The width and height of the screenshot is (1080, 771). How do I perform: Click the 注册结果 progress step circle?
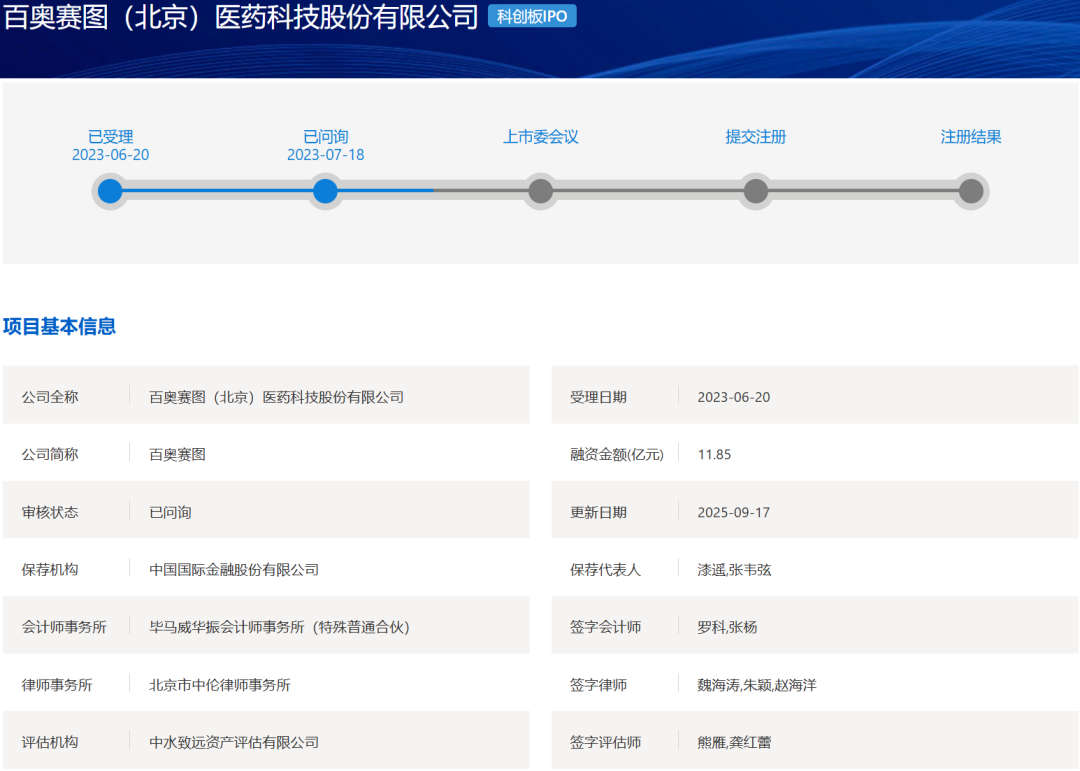(971, 191)
